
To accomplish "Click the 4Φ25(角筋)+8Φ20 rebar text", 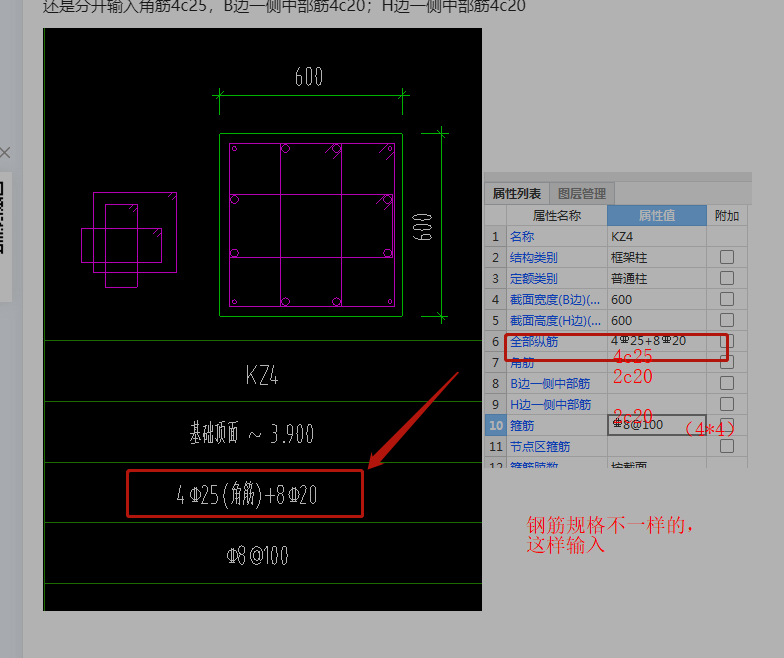I will [247, 494].
